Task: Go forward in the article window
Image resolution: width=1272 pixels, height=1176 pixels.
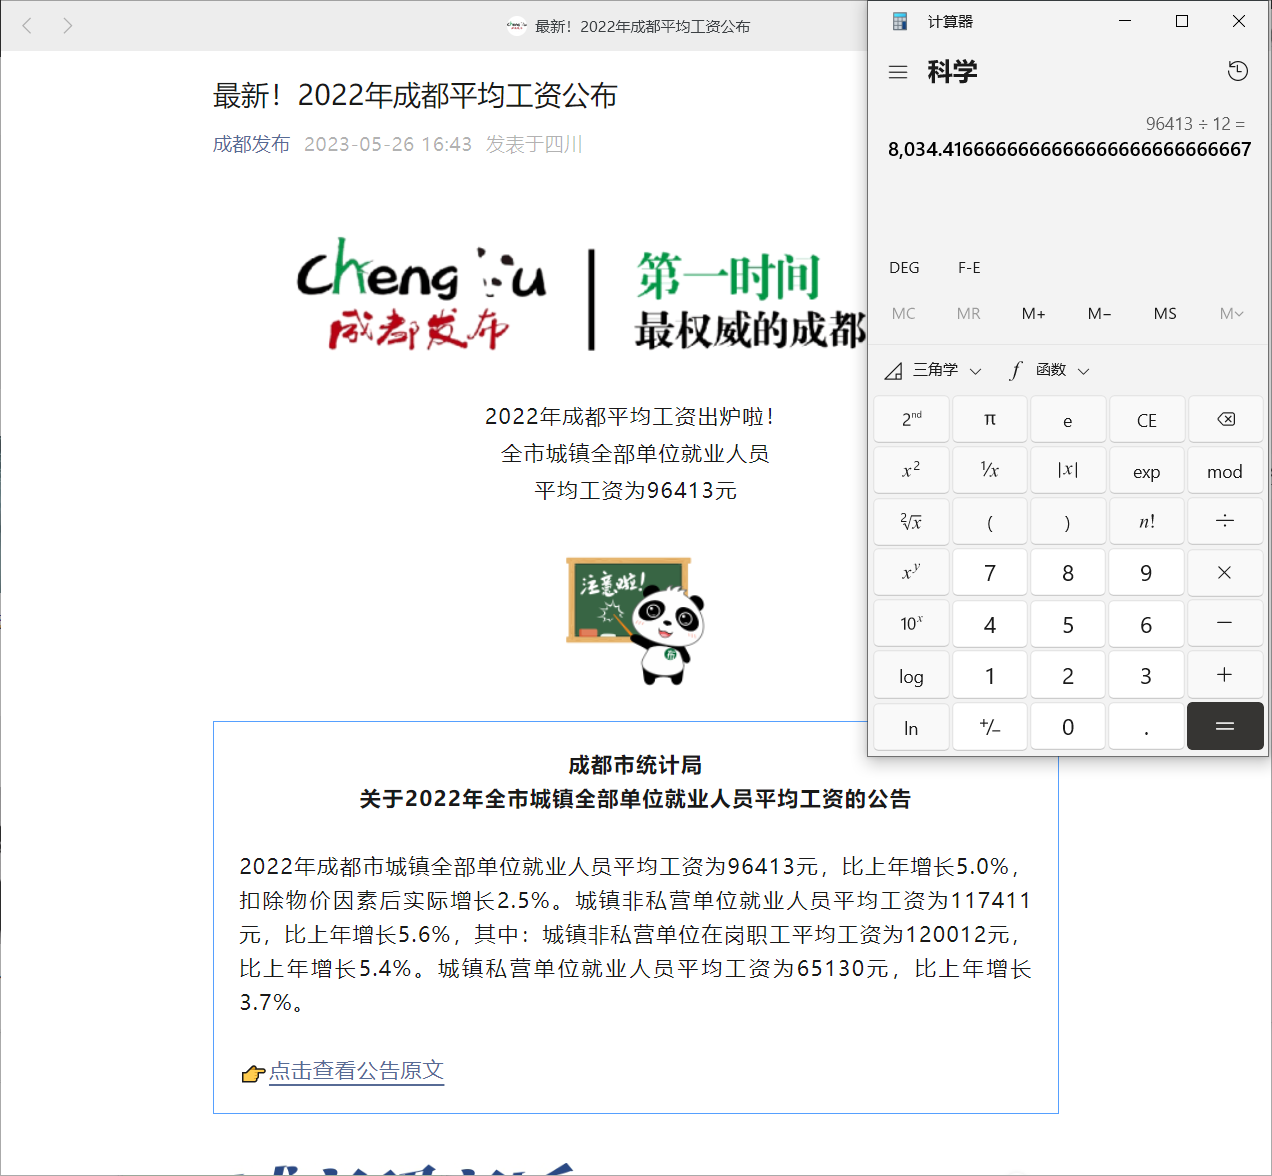Action: point(67,25)
